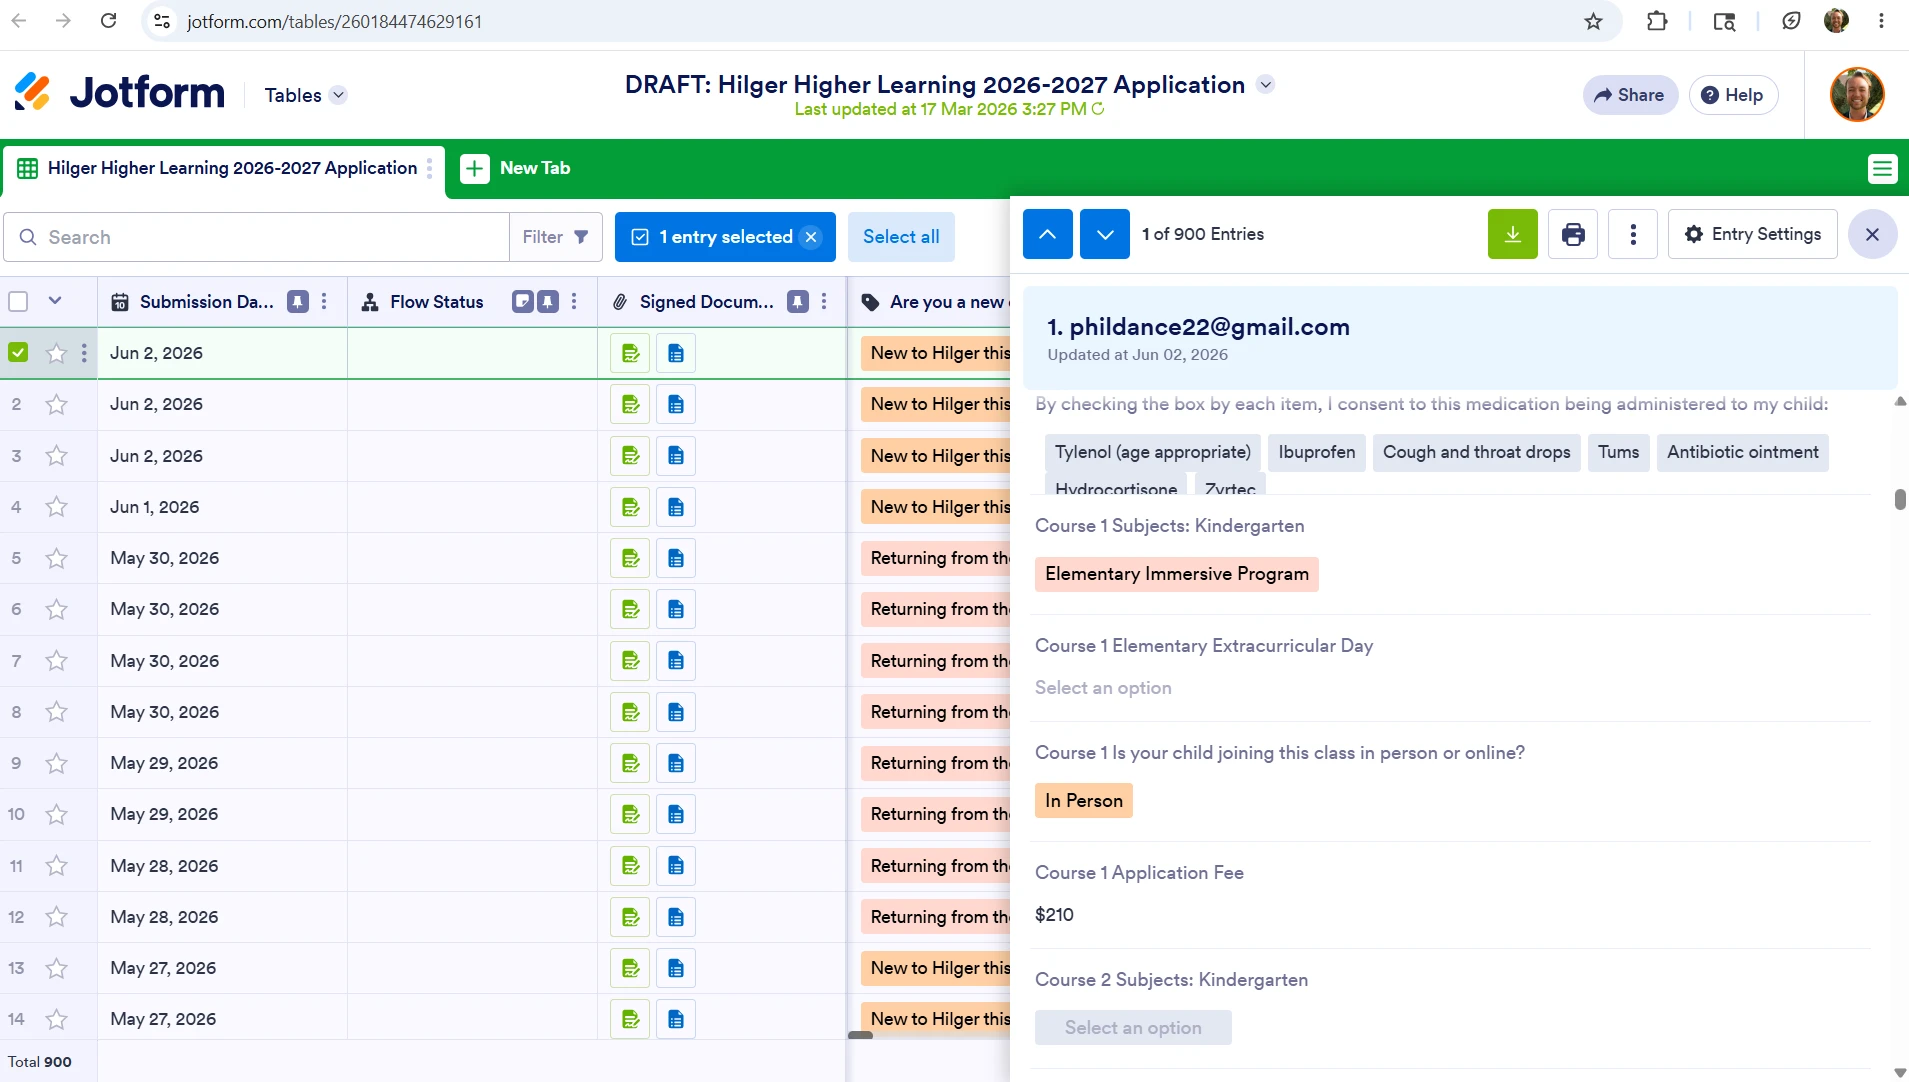Uncheck the row 1 checkbox
Screen dimensions: 1909x1082
click(x=18, y=353)
